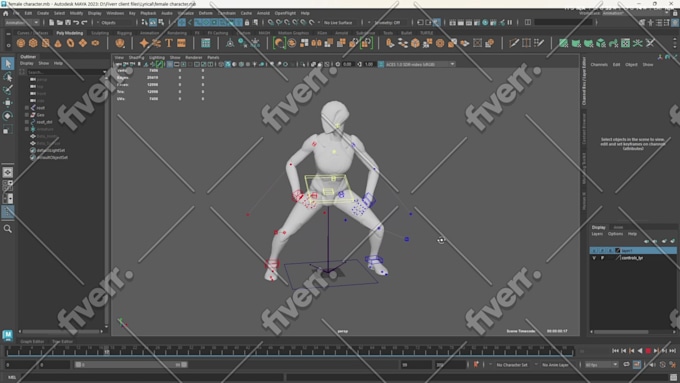Click the Maya M logo icon

pyautogui.click(x=7, y=335)
